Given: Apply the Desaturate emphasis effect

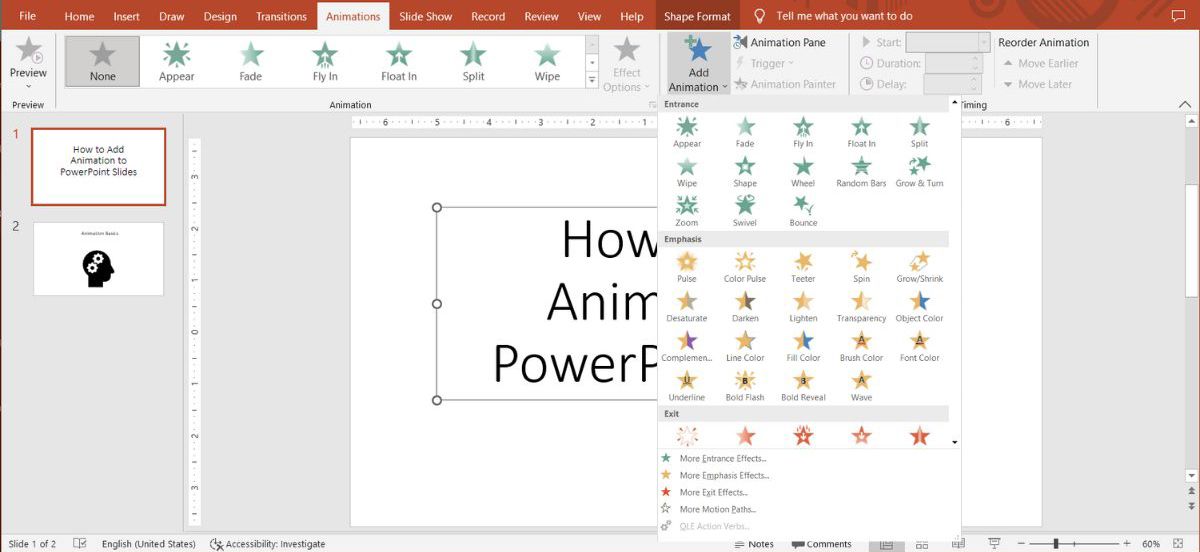Looking at the screenshot, I should pos(686,307).
